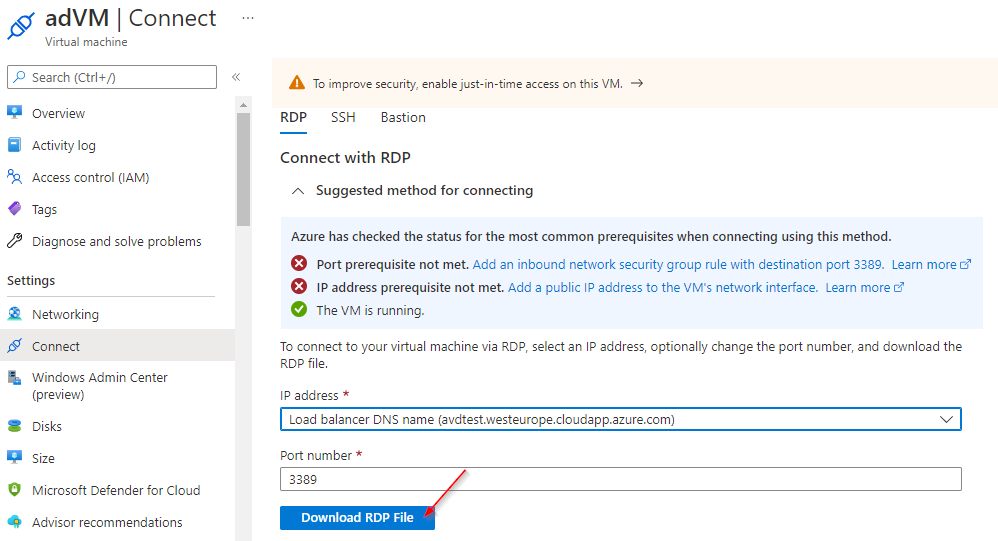This screenshot has height=541, width=998.
Task: Click the Disks icon
Action: (x=15, y=426)
